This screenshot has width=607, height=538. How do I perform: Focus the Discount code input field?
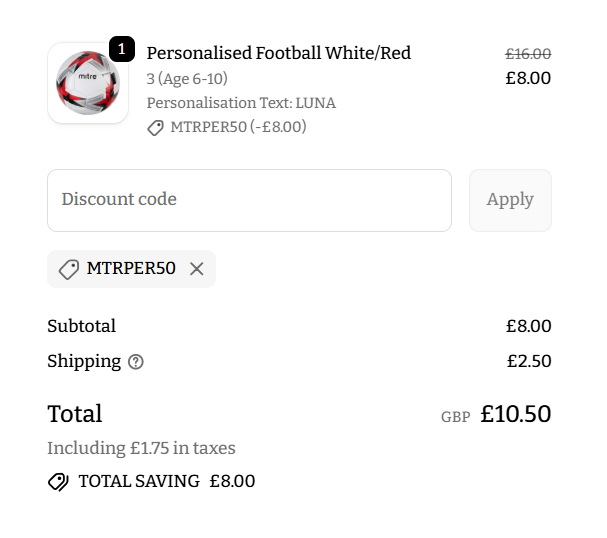[x=249, y=200]
